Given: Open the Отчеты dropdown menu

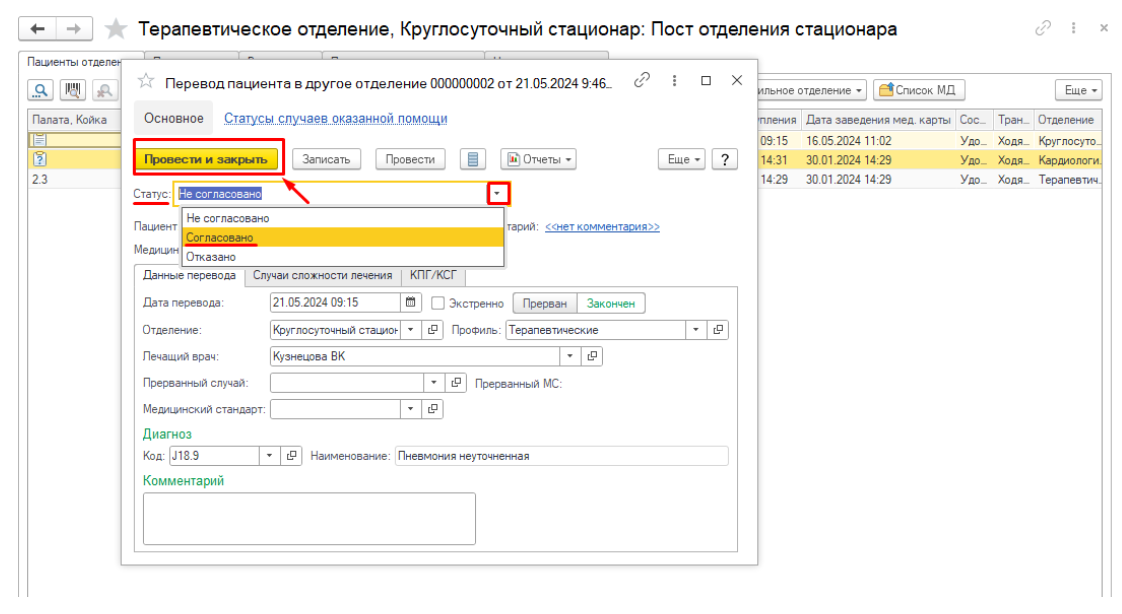Looking at the screenshot, I should [x=539, y=159].
